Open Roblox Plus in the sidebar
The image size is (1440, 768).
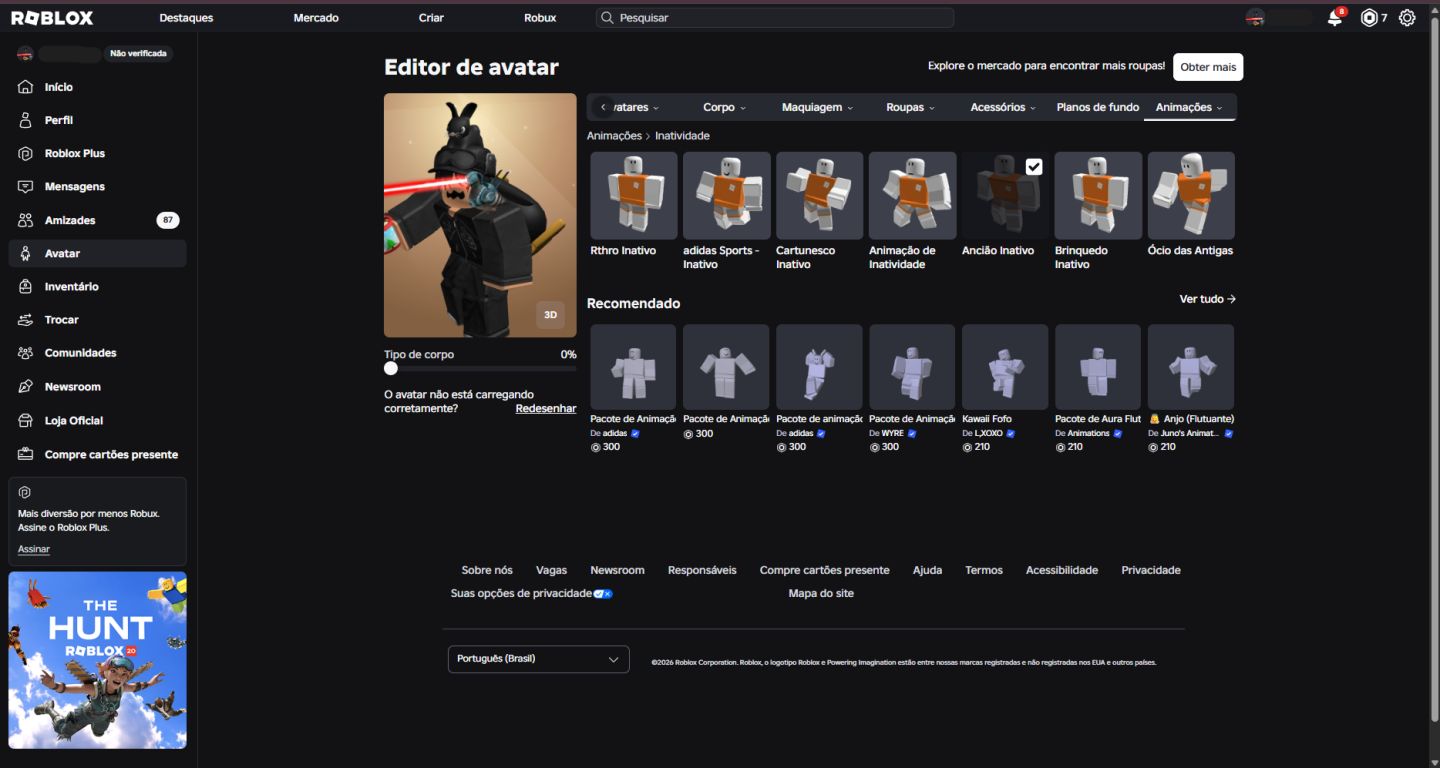(x=97, y=153)
